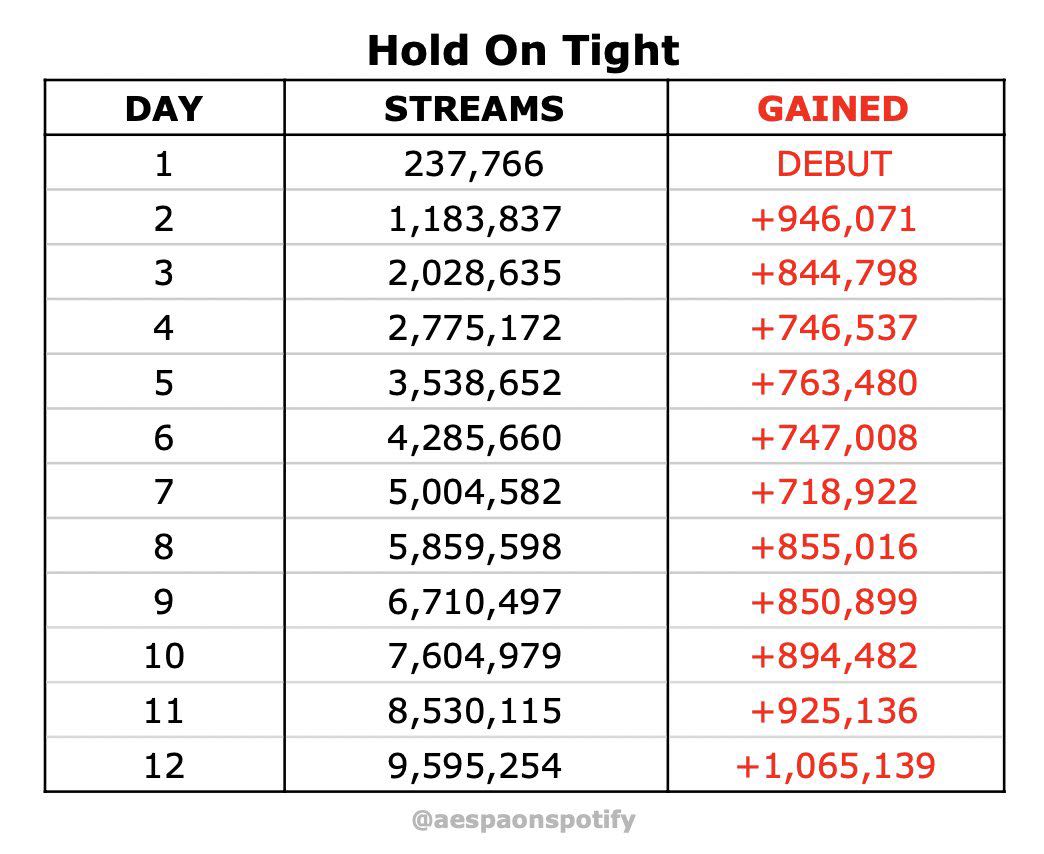This screenshot has height=854, width=1044.
Task: Select streams value 9,595,254
Action: pos(474,766)
